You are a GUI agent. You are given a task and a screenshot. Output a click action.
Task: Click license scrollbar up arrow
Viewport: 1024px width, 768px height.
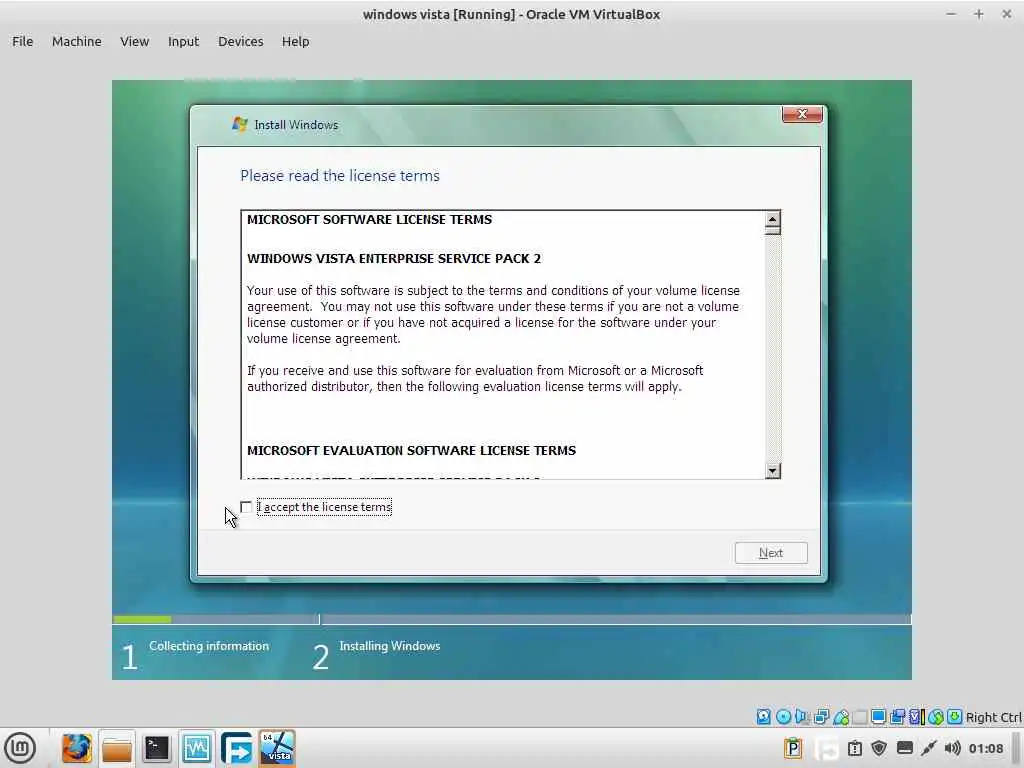pyautogui.click(x=773, y=219)
